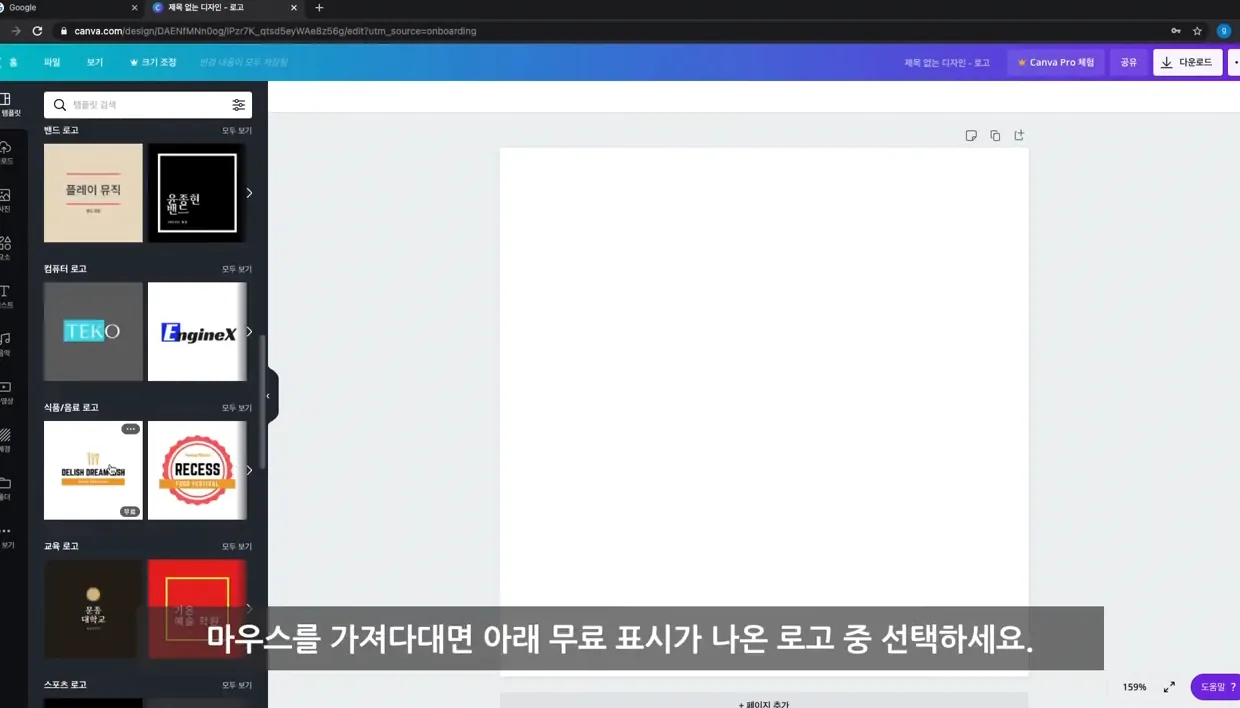Bookmark this page with the star icon
1240x708 pixels.
click(1197, 31)
